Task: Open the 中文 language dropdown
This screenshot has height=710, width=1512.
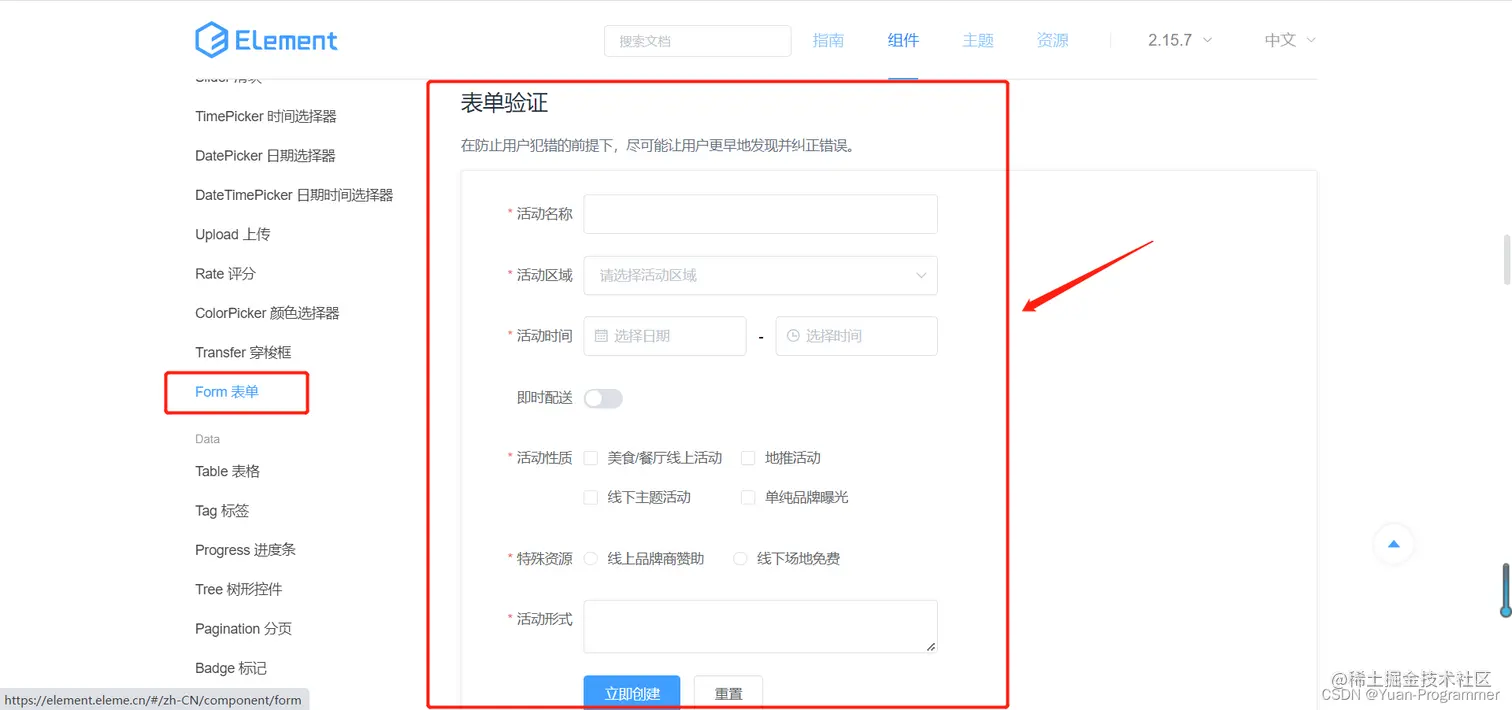Action: pyautogui.click(x=1288, y=40)
